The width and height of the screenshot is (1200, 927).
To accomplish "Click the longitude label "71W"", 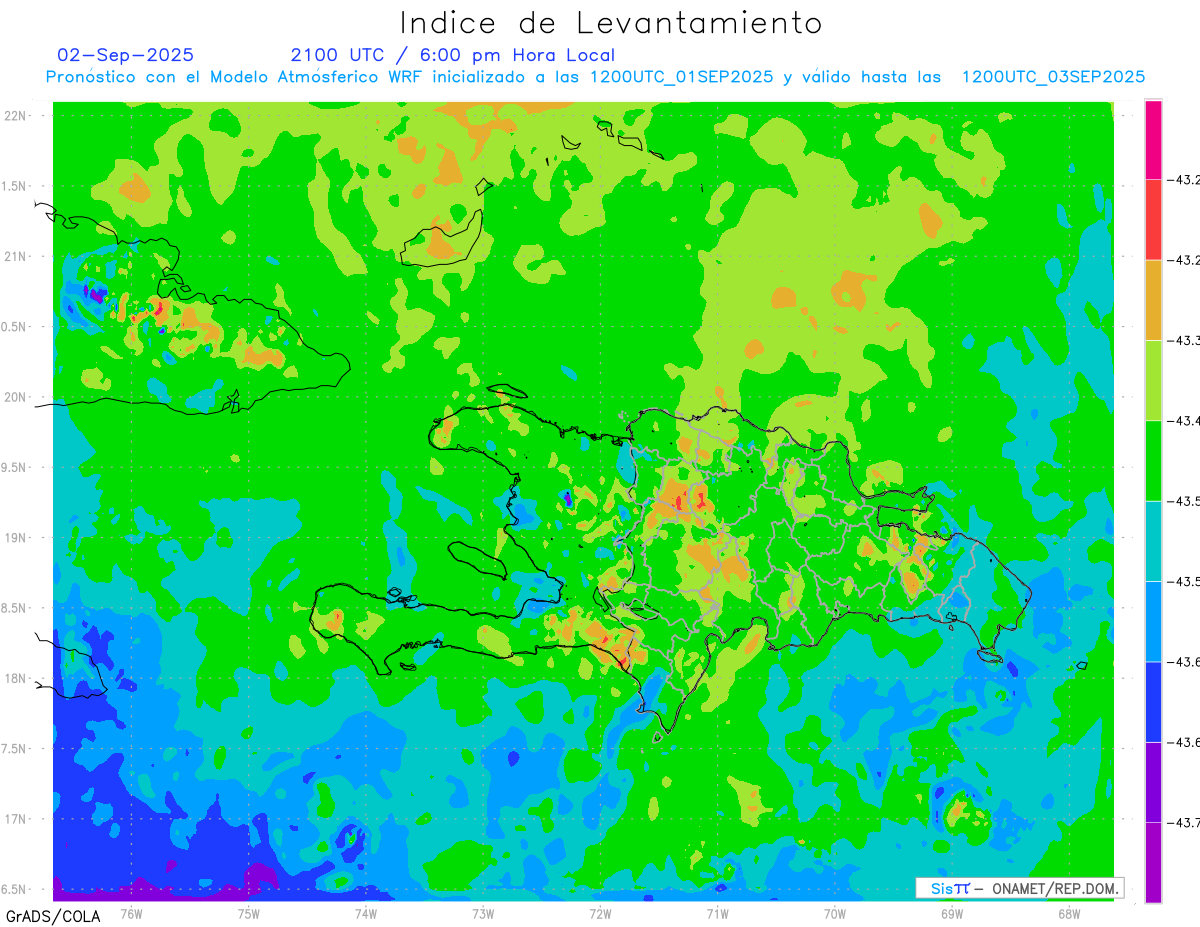I will click(717, 912).
